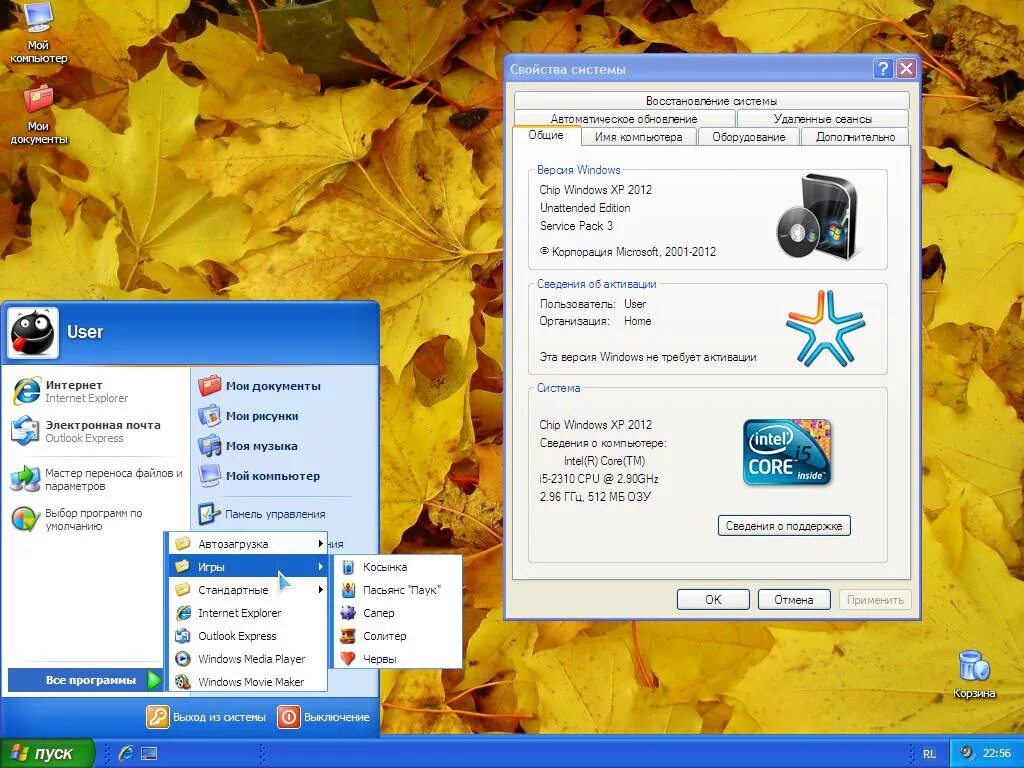The height and width of the screenshot is (768, 1024).
Task: Open Мои рисунки folder in Start menu
Action: (249, 416)
